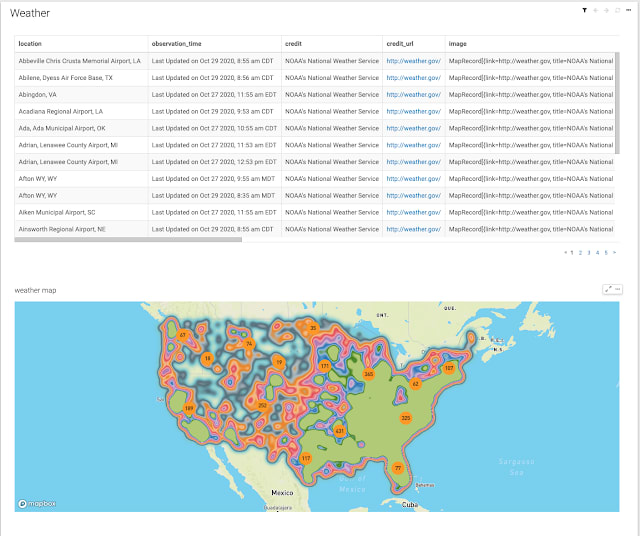Click the orange cluster marker labeled 117
The image size is (640, 536).
[x=306, y=458]
